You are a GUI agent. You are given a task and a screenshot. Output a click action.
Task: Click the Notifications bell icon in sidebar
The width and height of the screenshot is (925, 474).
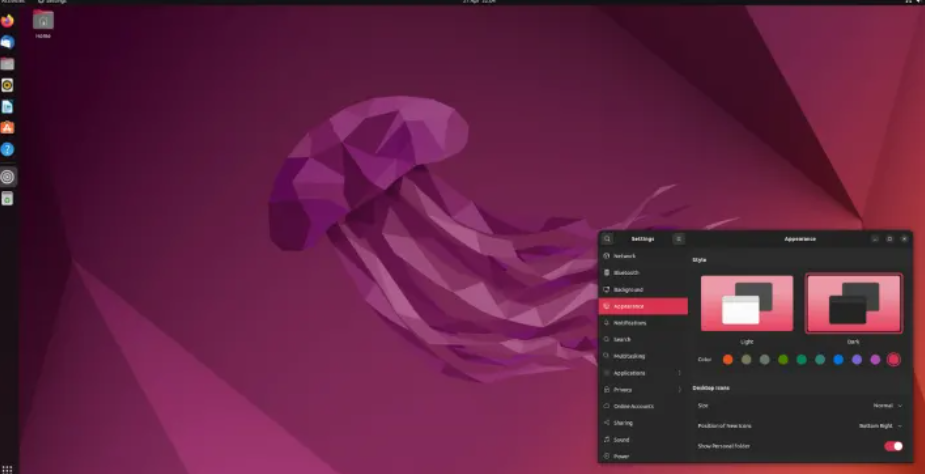coord(606,323)
